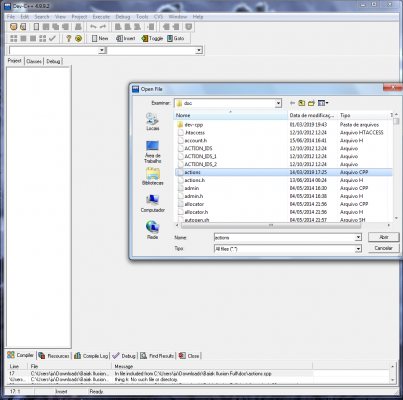403x400 pixels.
Task: Expand the right class browser combo box
Action: 199,50
